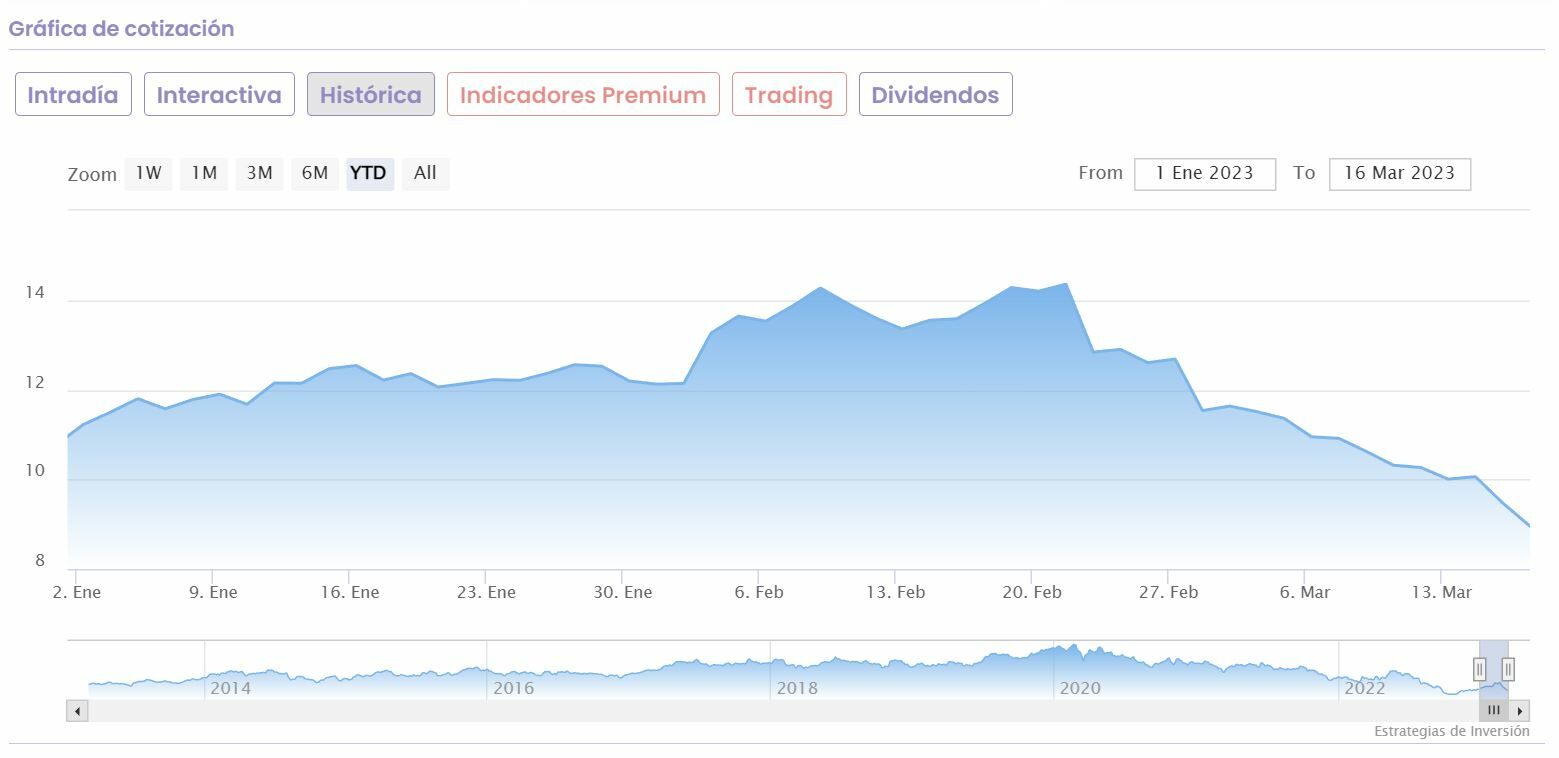Open the Intradía chart tab
This screenshot has width=1559, height=758.
point(73,95)
